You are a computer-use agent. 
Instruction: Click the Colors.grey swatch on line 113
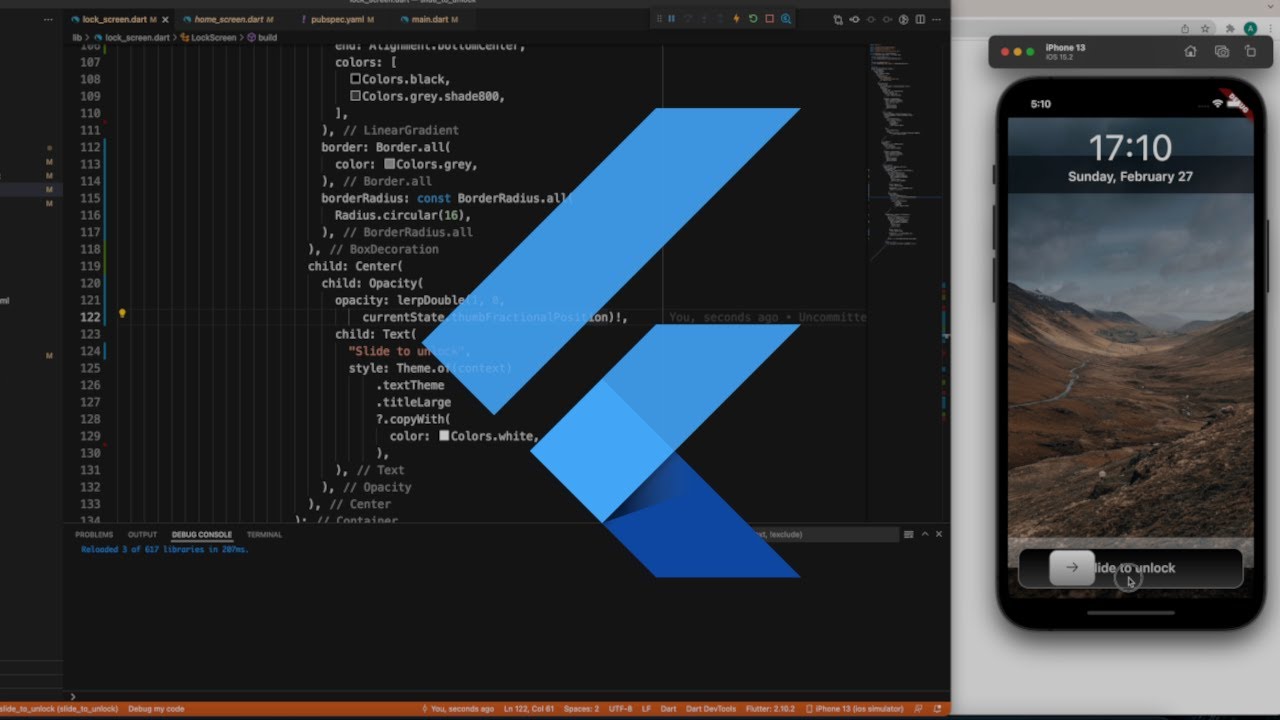pyautogui.click(x=389, y=164)
